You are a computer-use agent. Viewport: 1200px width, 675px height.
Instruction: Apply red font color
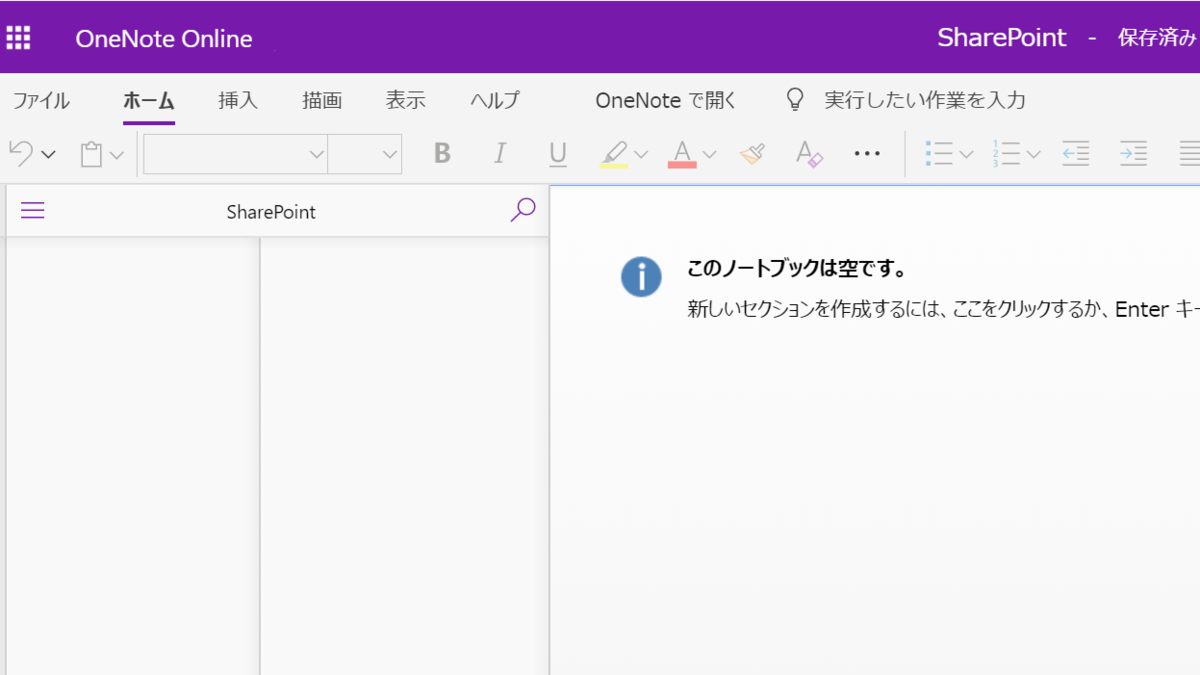pos(682,154)
